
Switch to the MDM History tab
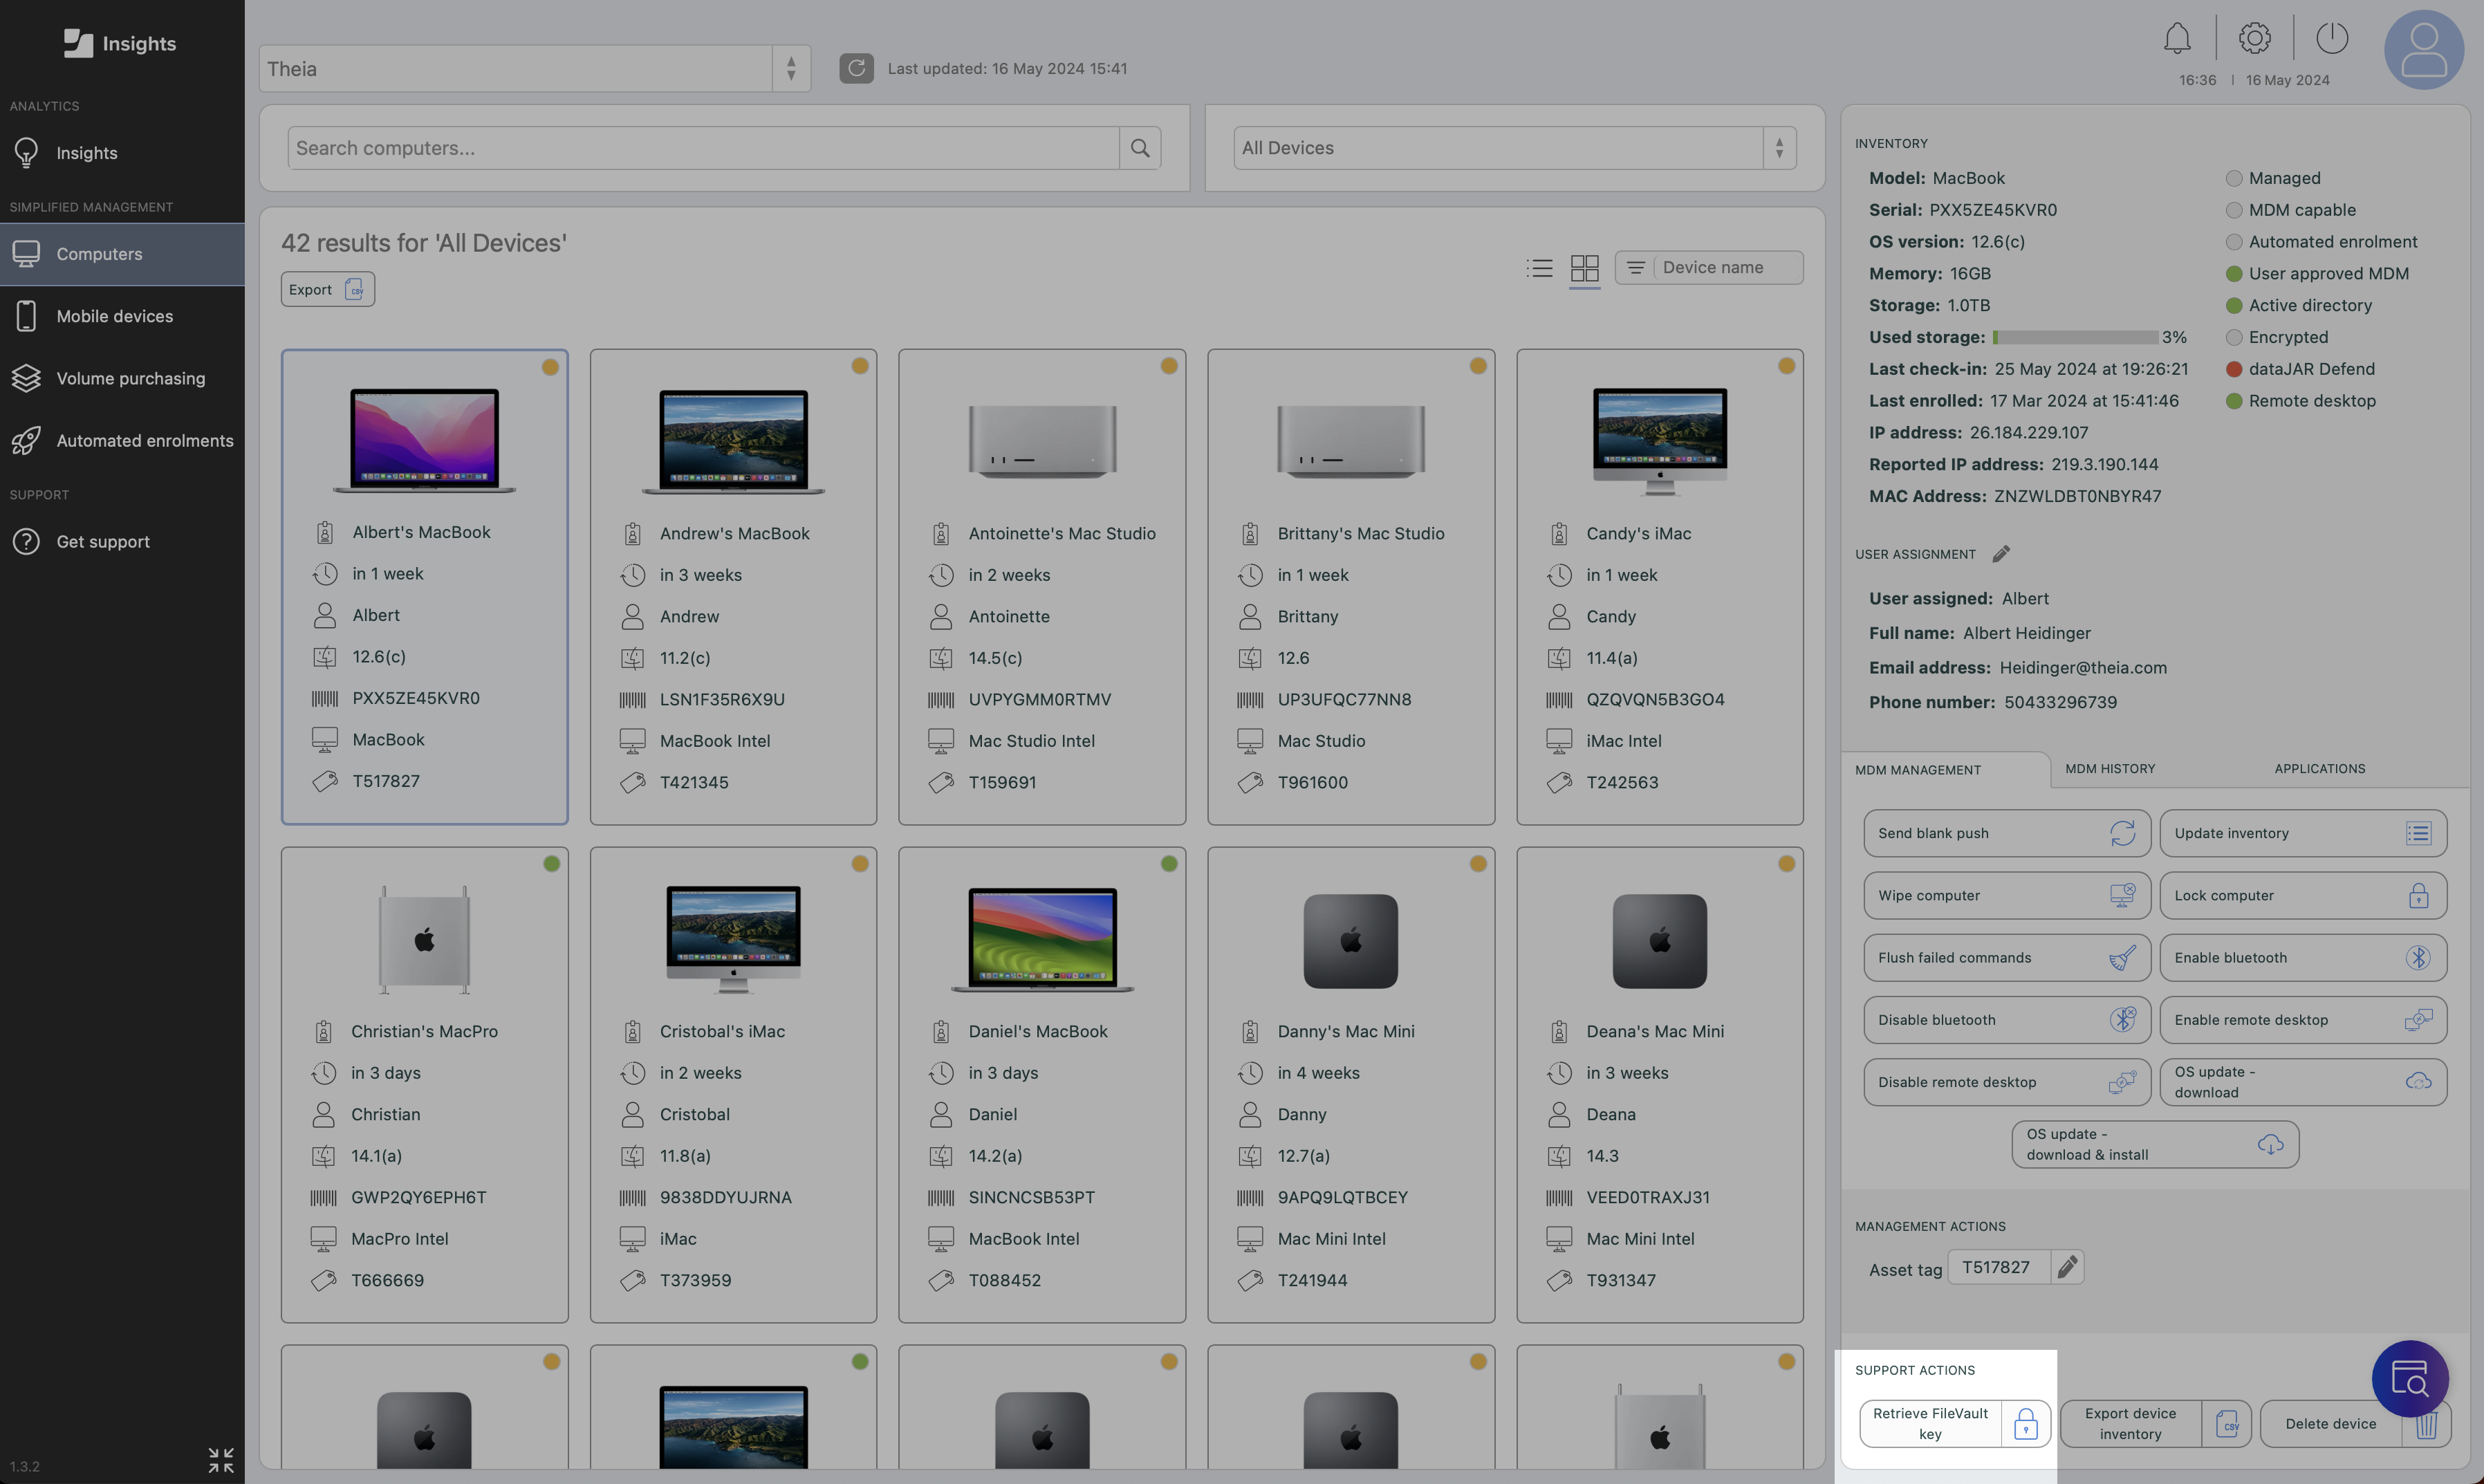[x=2110, y=768]
